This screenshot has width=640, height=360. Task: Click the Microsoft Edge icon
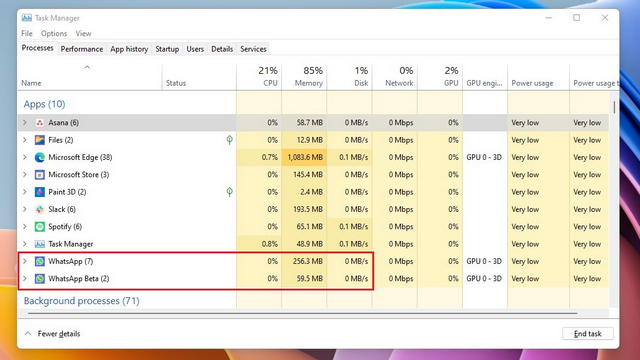[x=40, y=157]
